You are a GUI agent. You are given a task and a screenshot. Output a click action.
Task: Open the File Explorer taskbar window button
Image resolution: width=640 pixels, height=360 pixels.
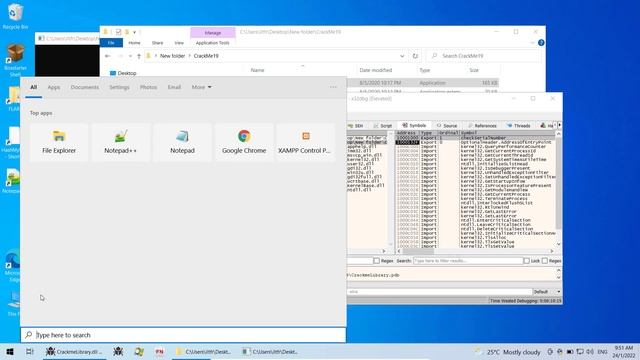[203, 351]
